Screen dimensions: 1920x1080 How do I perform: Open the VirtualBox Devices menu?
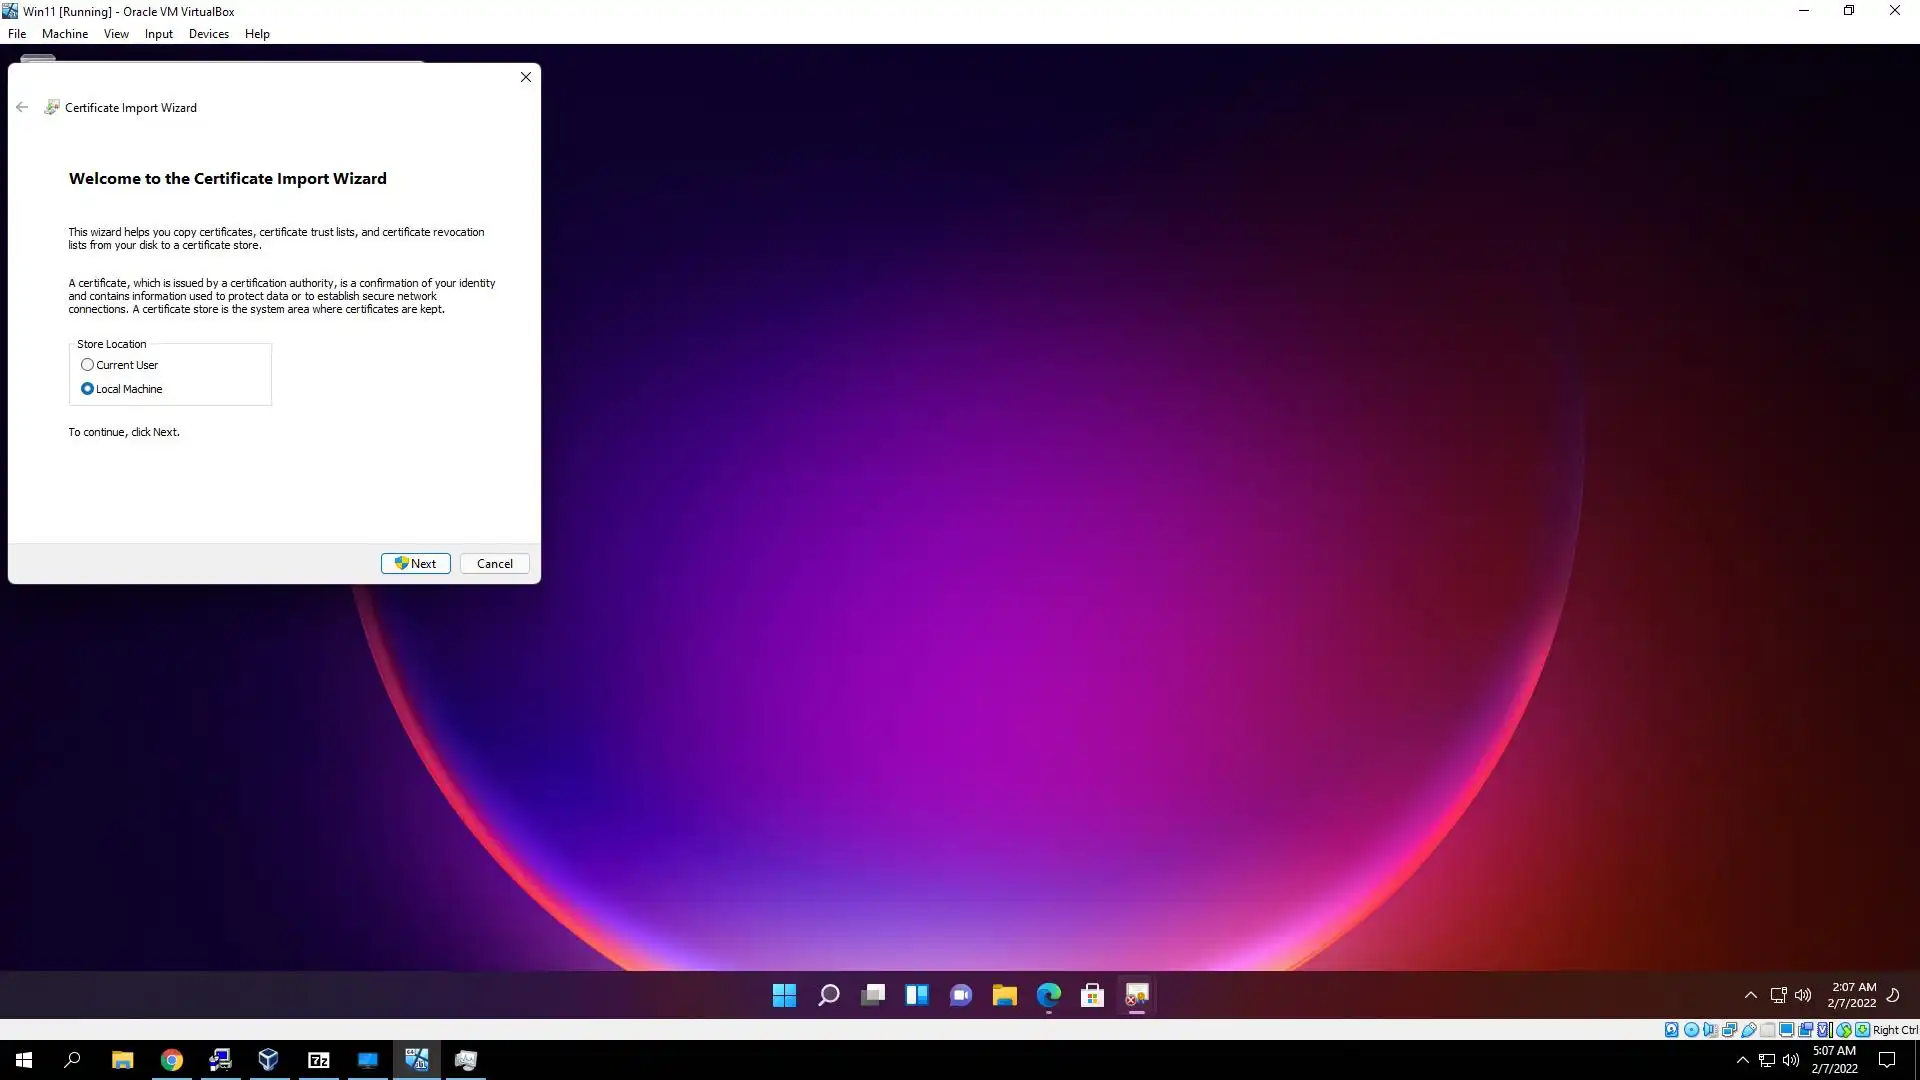coord(208,34)
